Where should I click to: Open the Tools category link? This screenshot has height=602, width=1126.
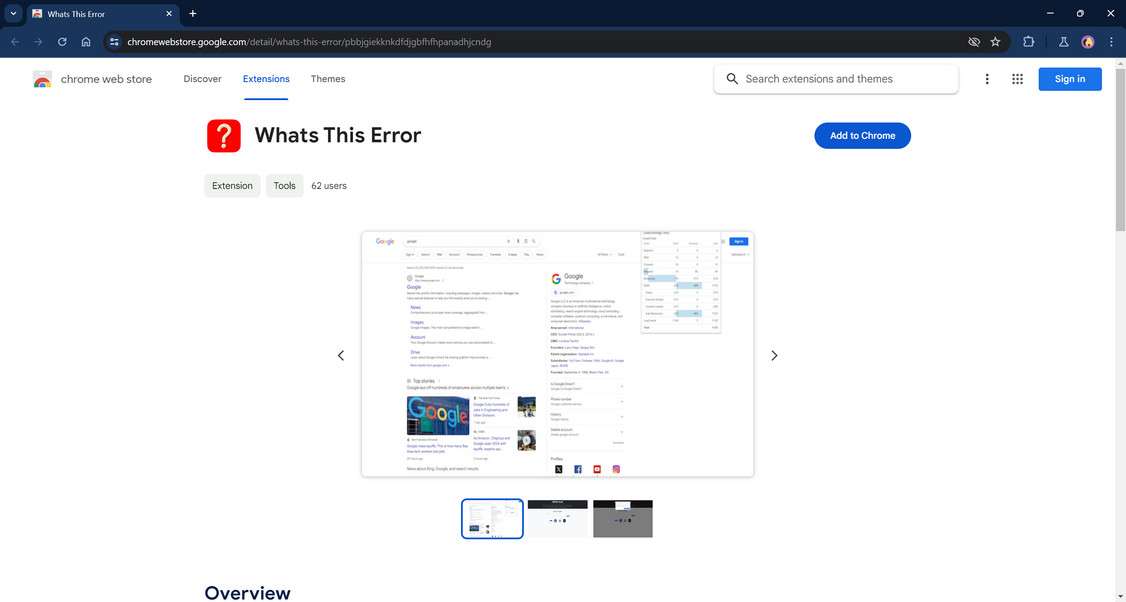coord(284,185)
